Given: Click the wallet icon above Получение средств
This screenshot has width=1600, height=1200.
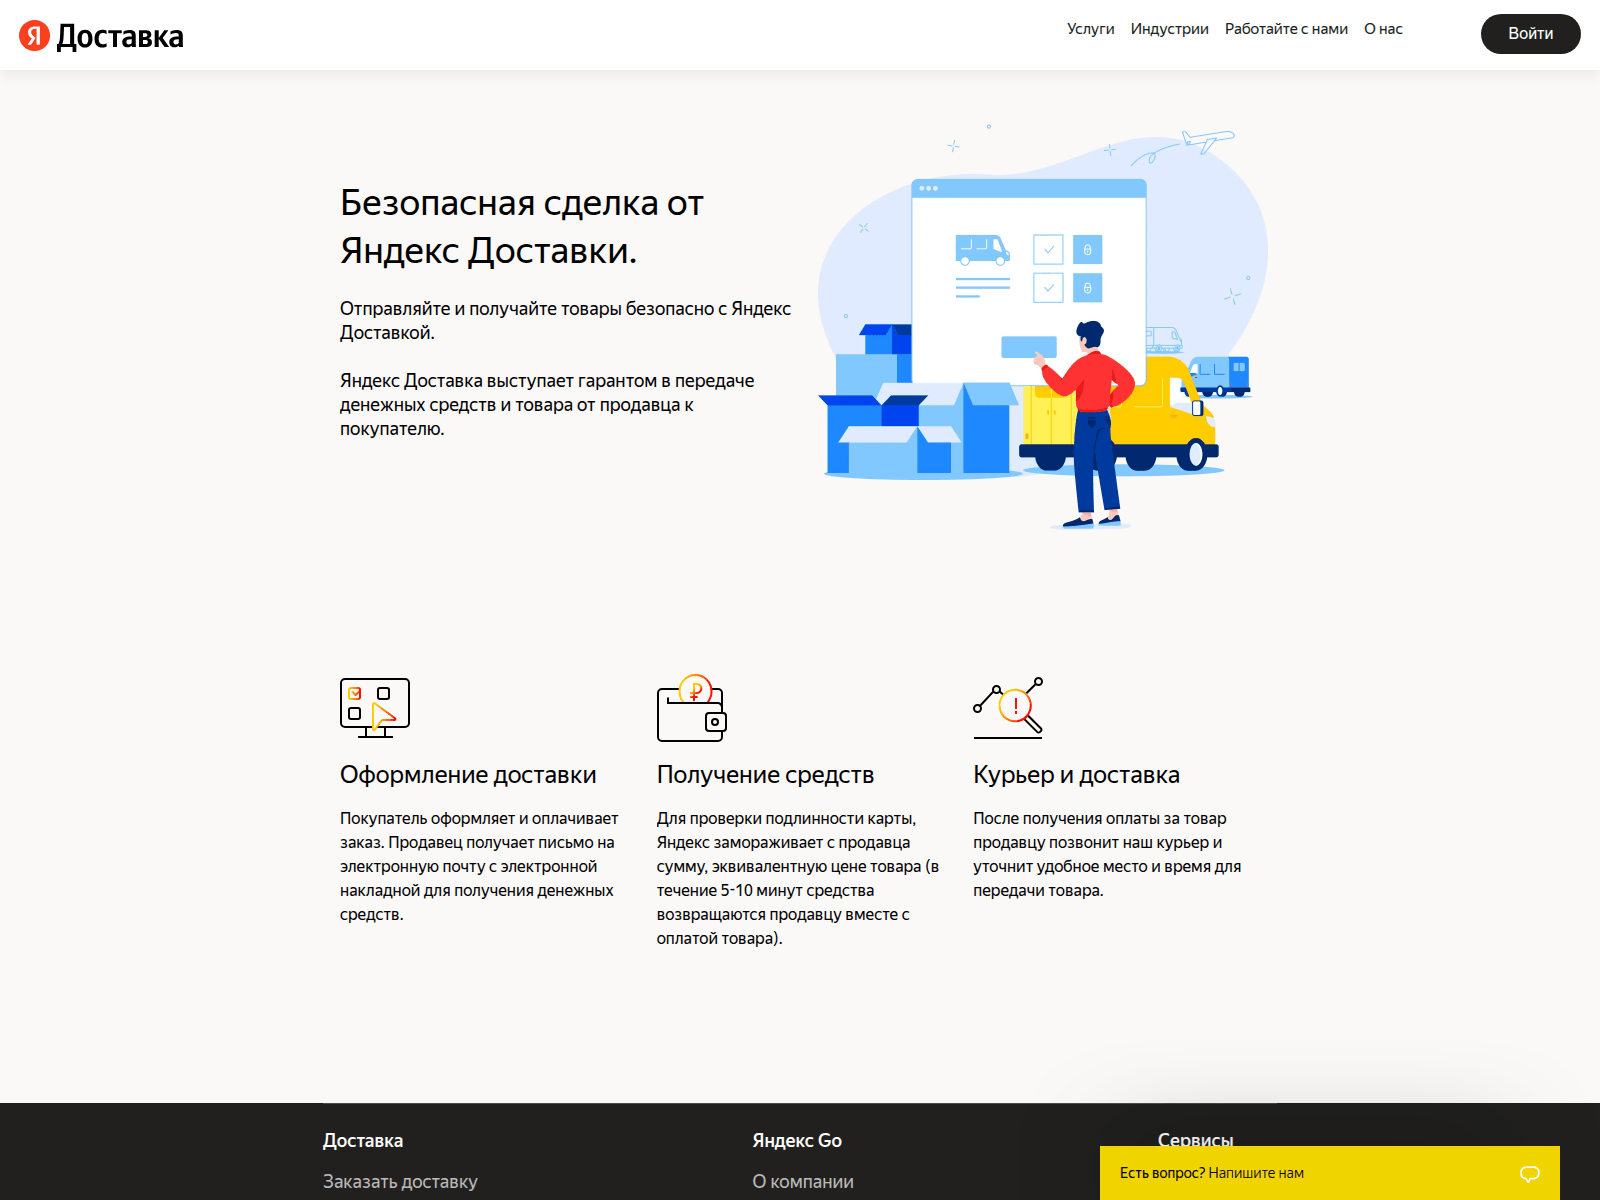Looking at the screenshot, I should tap(692, 708).
